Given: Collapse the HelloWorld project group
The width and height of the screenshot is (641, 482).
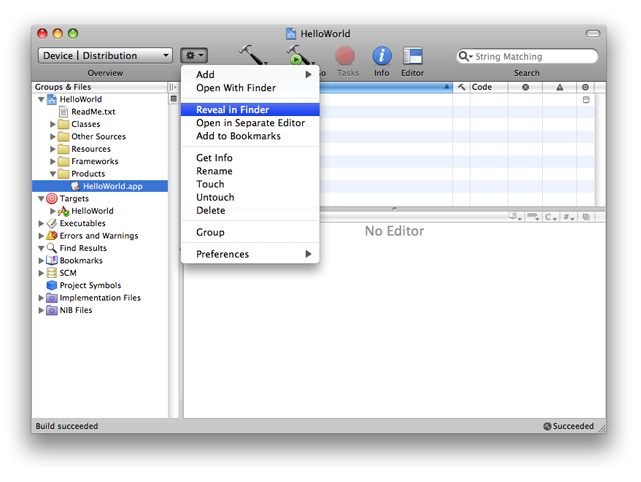Looking at the screenshot, I should pyautogui.click(x=41, y=99).
